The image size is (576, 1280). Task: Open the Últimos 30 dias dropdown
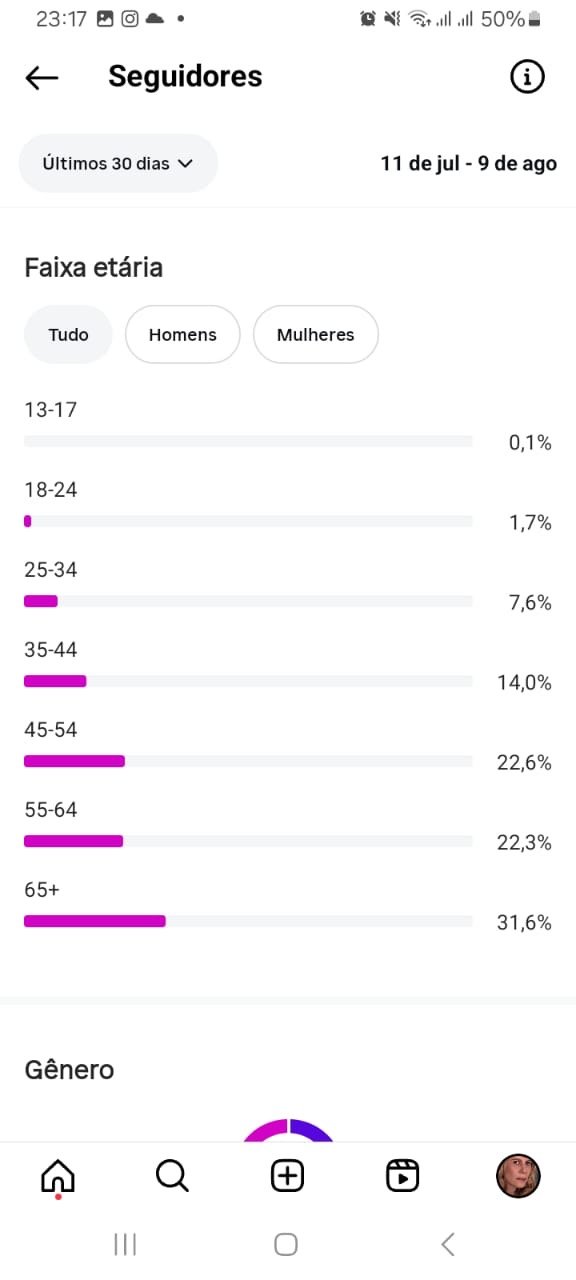click(x=118, y=163)
